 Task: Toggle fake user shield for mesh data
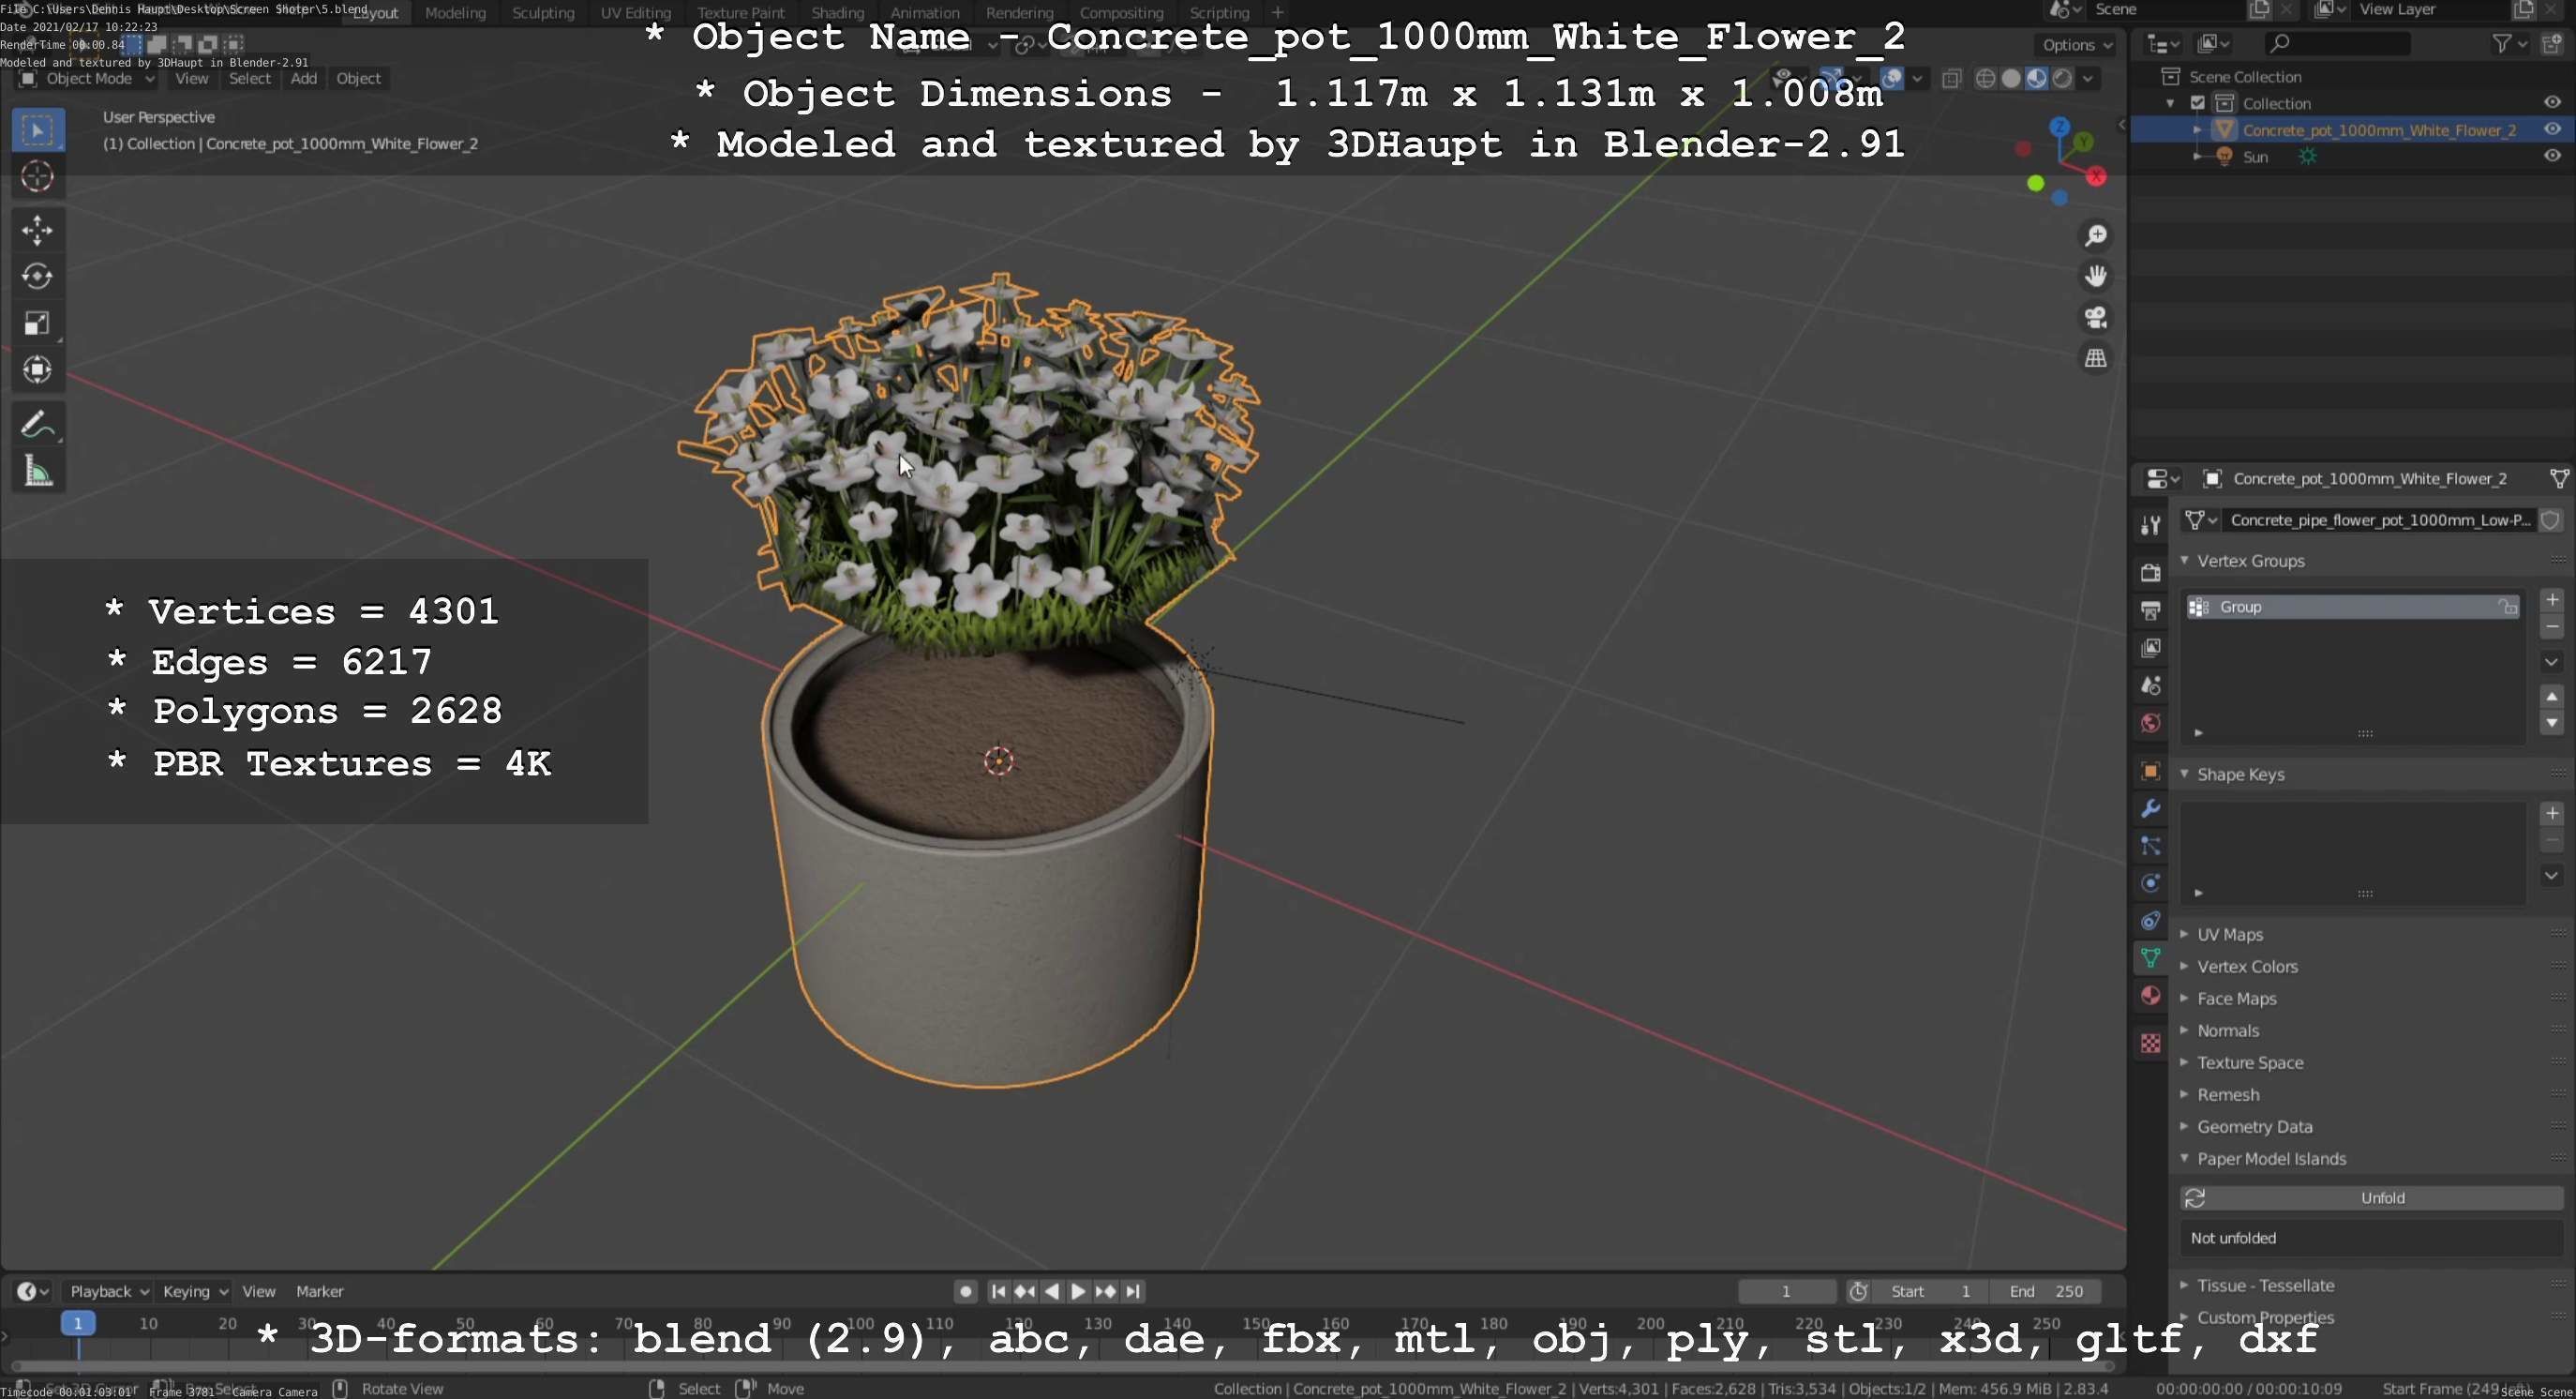coord(2551,520)
